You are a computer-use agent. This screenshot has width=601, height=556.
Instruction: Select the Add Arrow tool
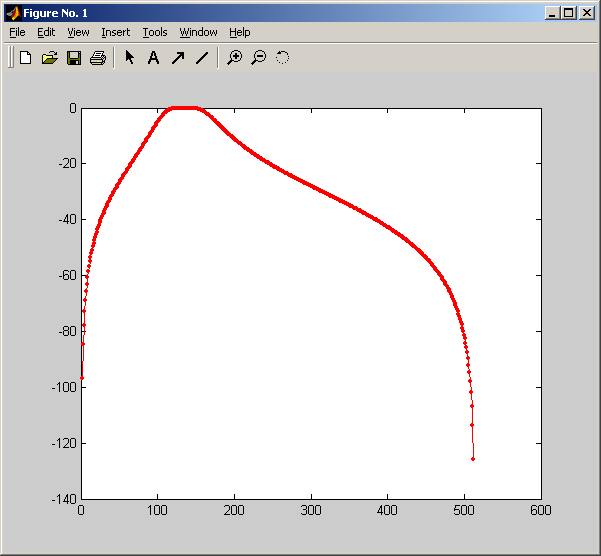178,58
